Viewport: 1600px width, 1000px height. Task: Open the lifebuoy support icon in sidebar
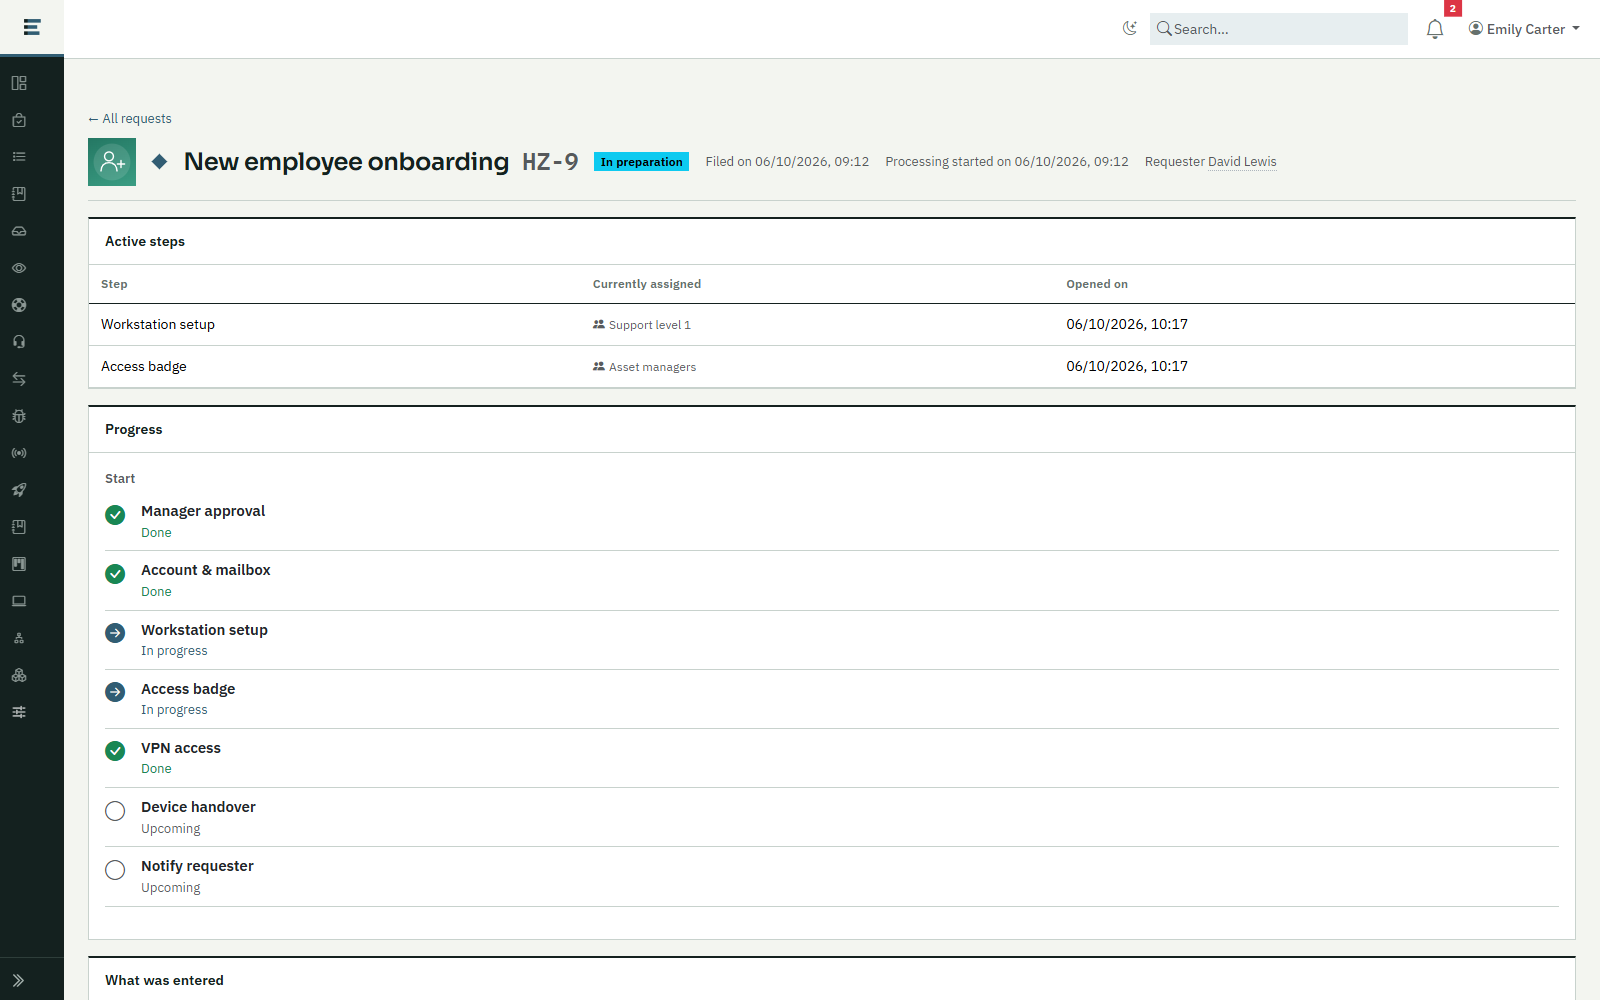[19, 305]
